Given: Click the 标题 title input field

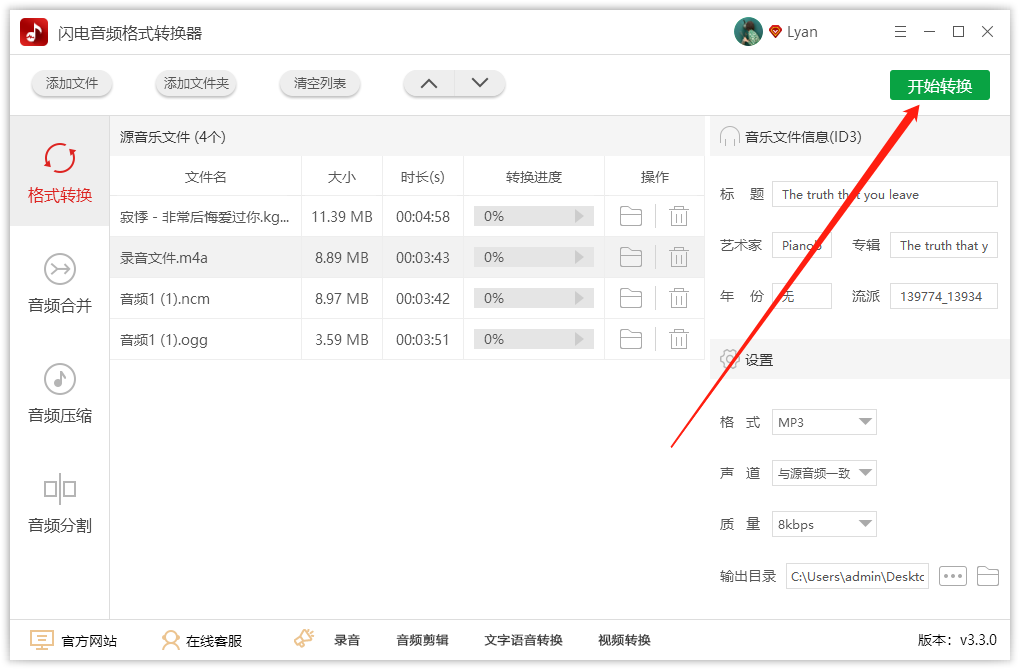Looking at the screenshot, I should pos(884,195).
